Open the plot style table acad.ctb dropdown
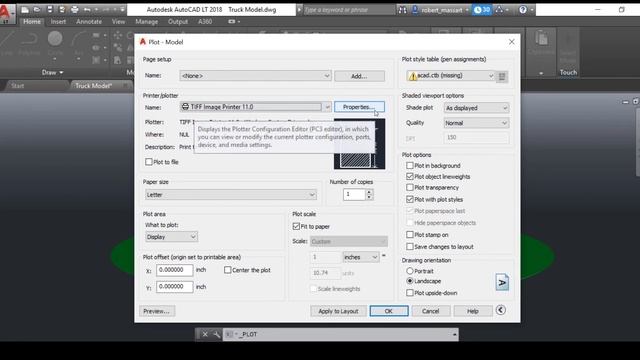The height and width of the screenshot is (360, 640). point(451,76)
